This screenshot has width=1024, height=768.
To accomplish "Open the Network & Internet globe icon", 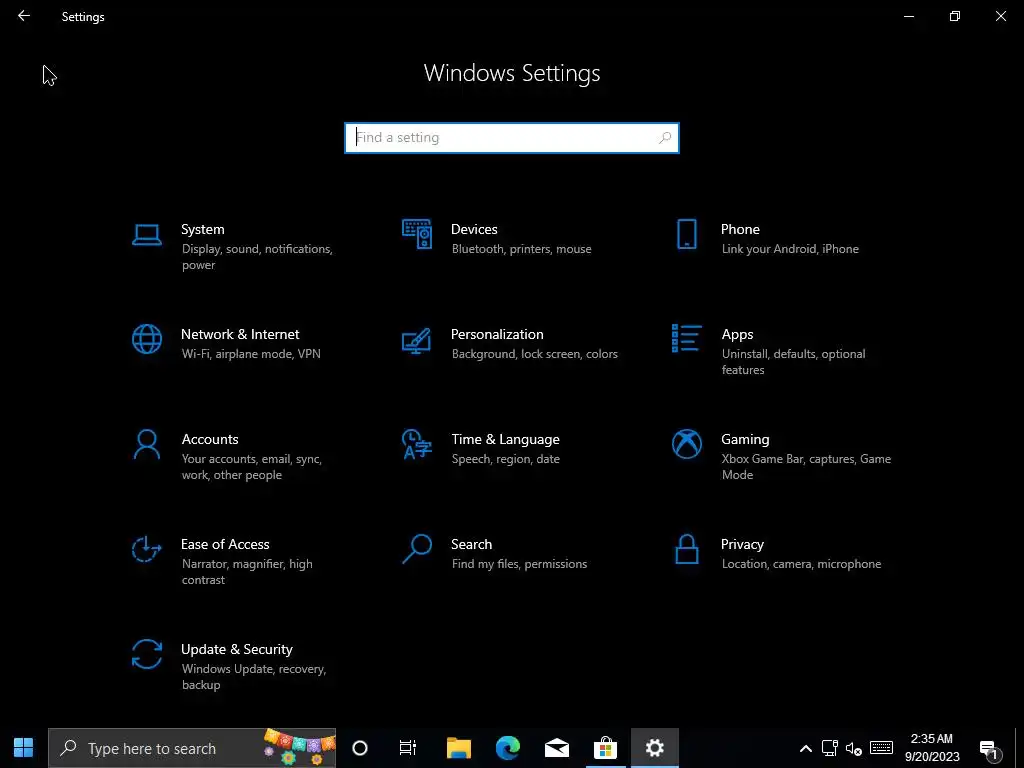I will pos(147,340).
